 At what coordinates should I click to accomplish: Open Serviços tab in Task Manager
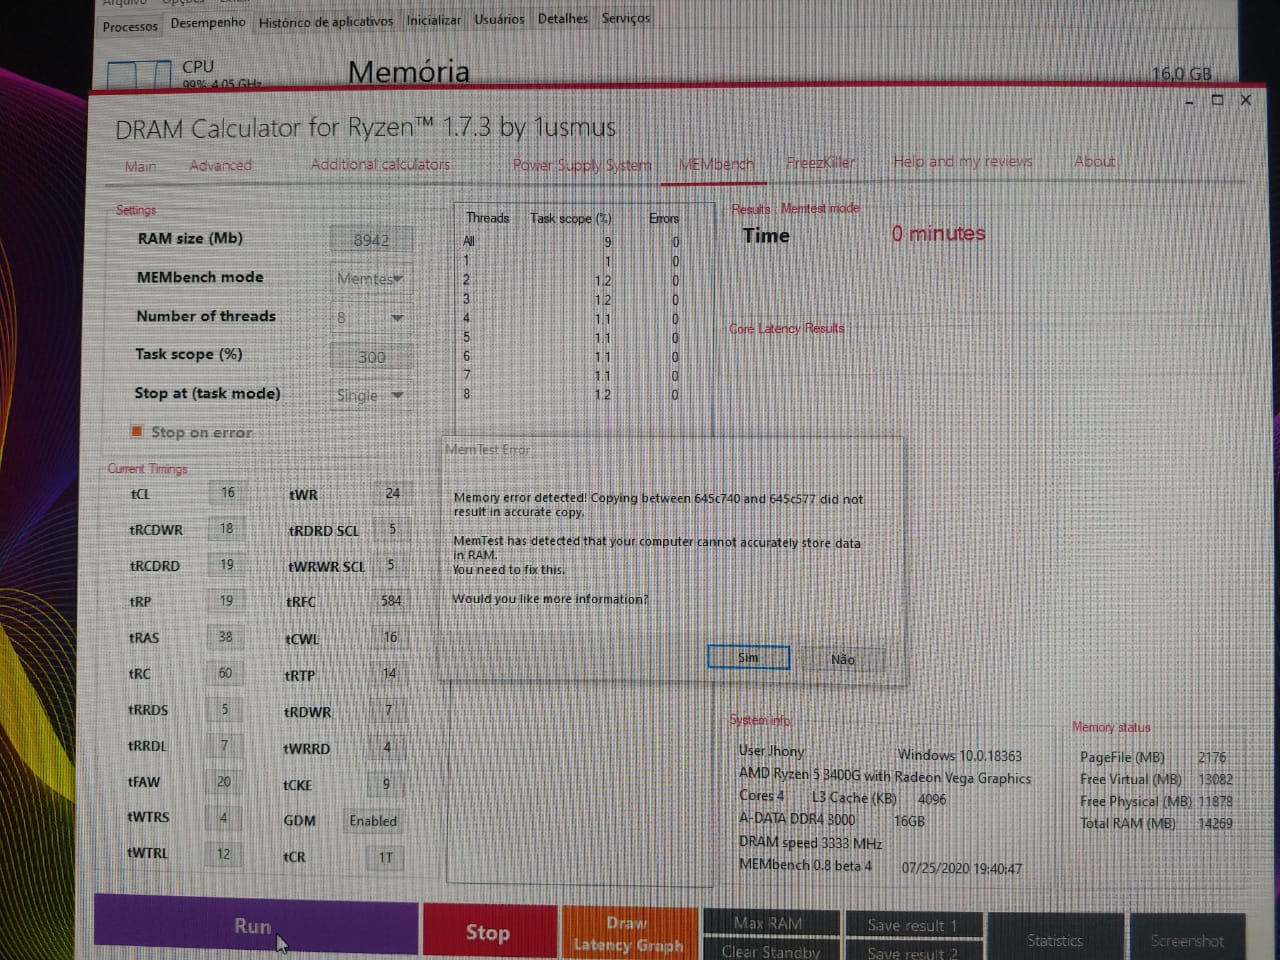click(x=626, y=18)
